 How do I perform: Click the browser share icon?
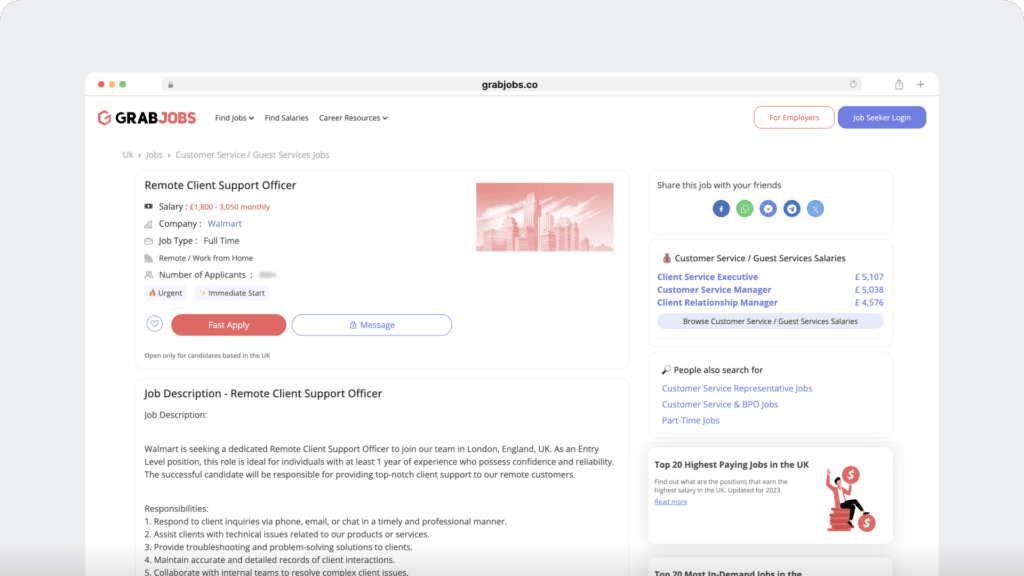pos(899,85)
